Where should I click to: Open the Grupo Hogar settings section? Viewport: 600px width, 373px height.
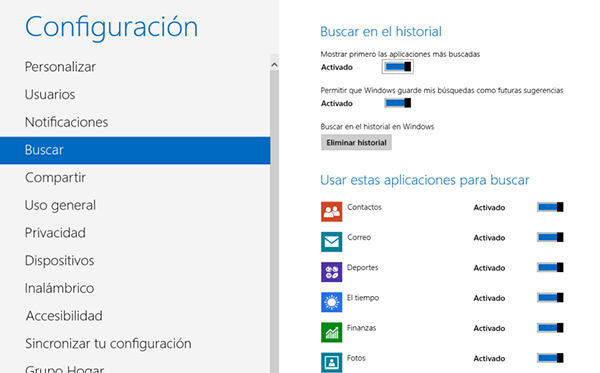(x=135, y=366)
